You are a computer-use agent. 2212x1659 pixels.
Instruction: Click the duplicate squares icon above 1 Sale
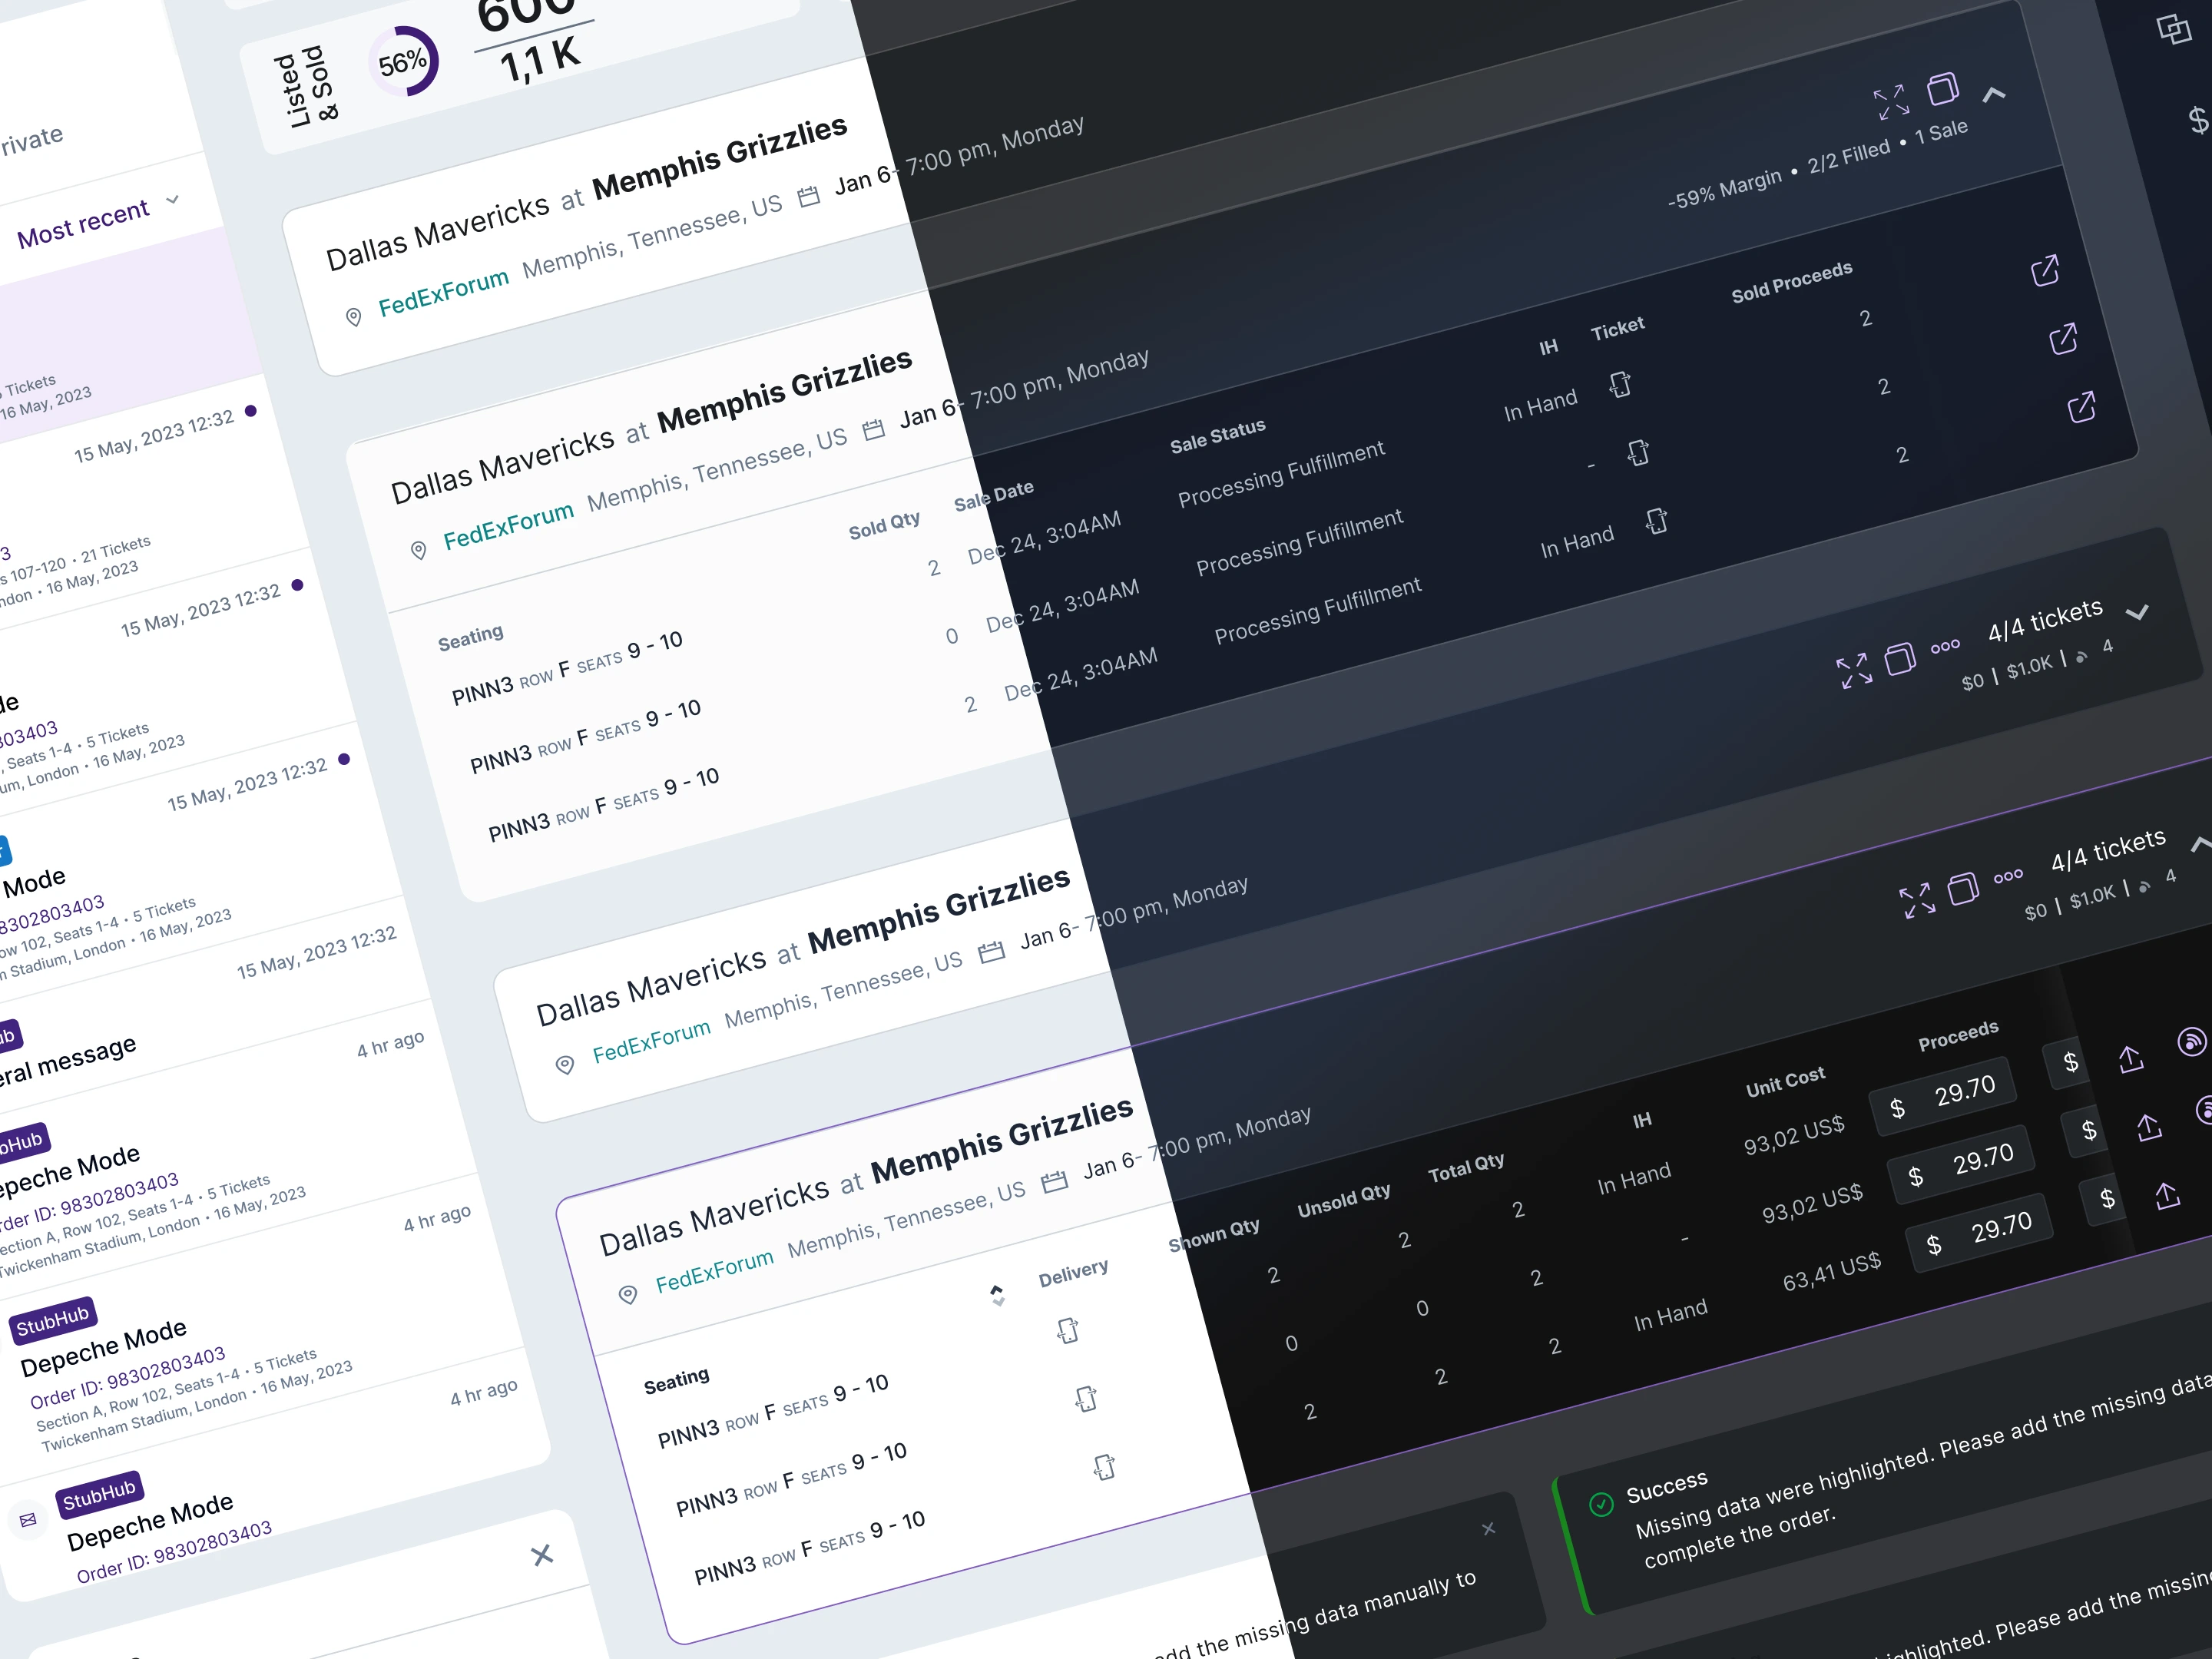pos(1942,89)
